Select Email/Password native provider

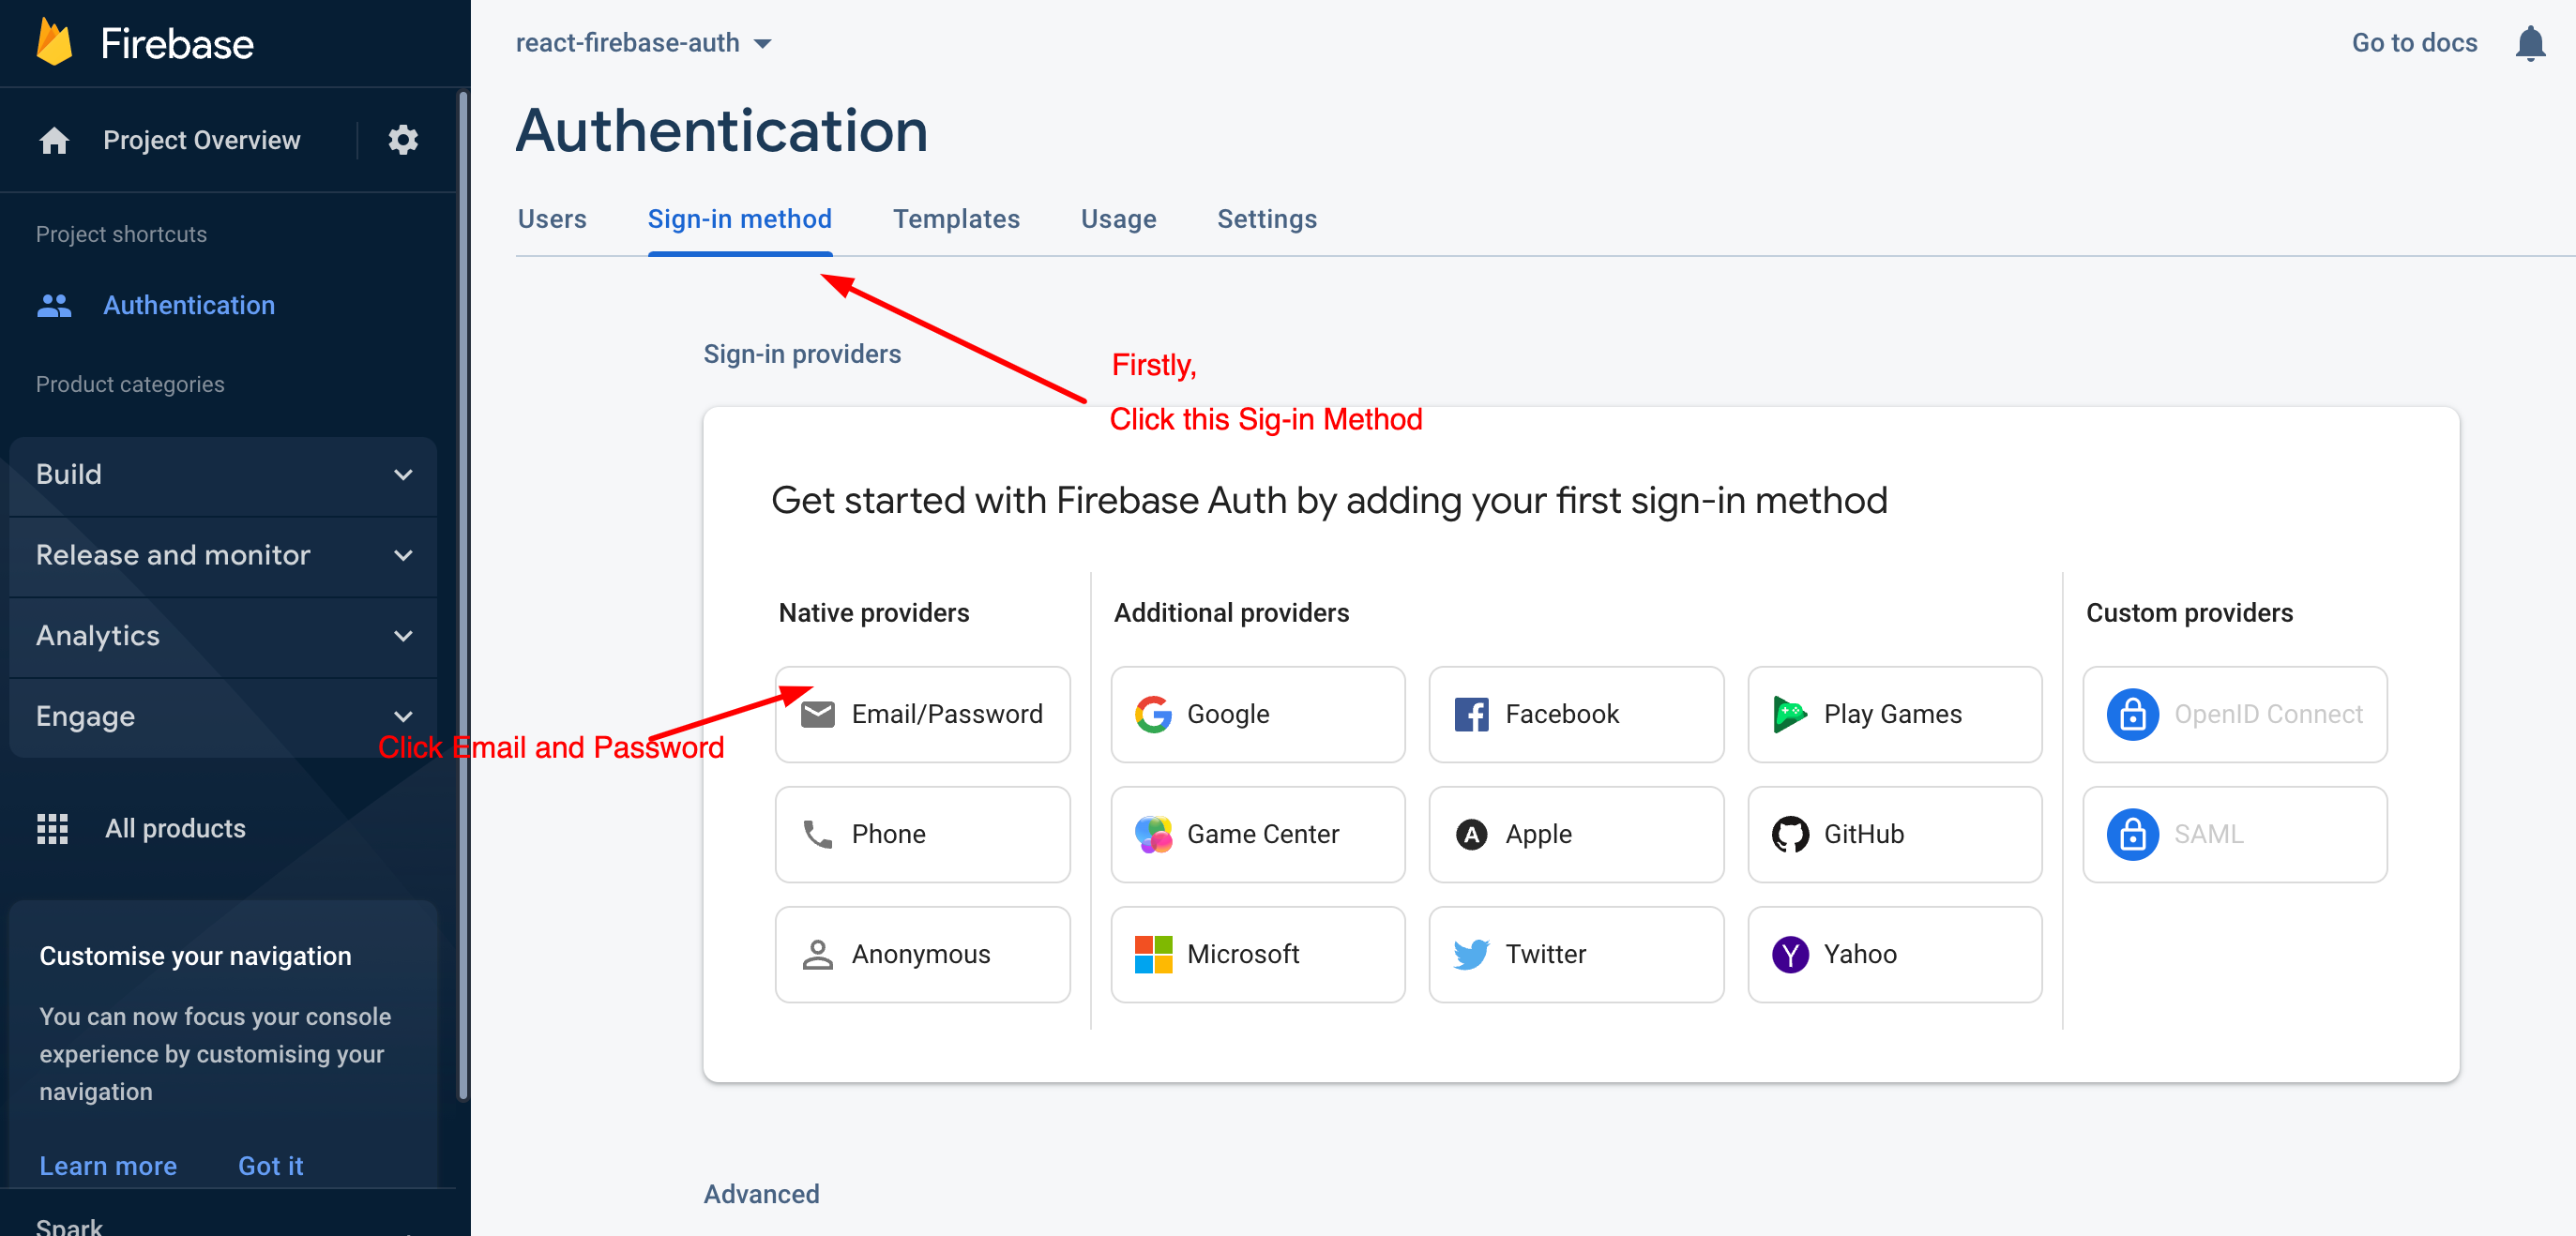coord(921,714)
